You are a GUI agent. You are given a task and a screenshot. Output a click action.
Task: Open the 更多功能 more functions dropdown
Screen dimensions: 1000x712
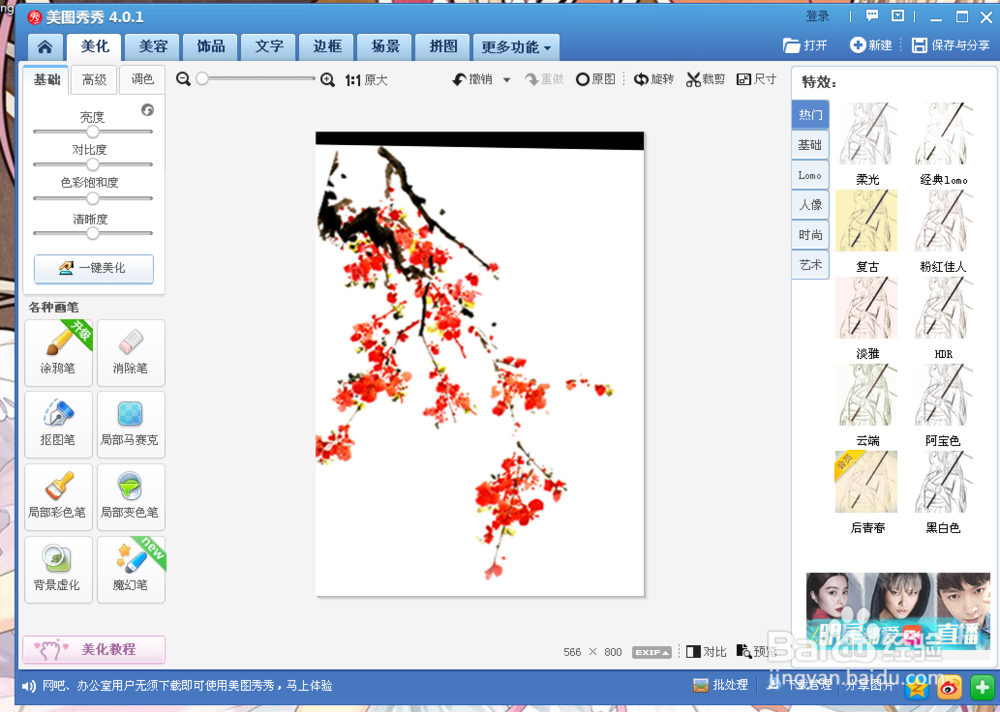tap(516, 47)
